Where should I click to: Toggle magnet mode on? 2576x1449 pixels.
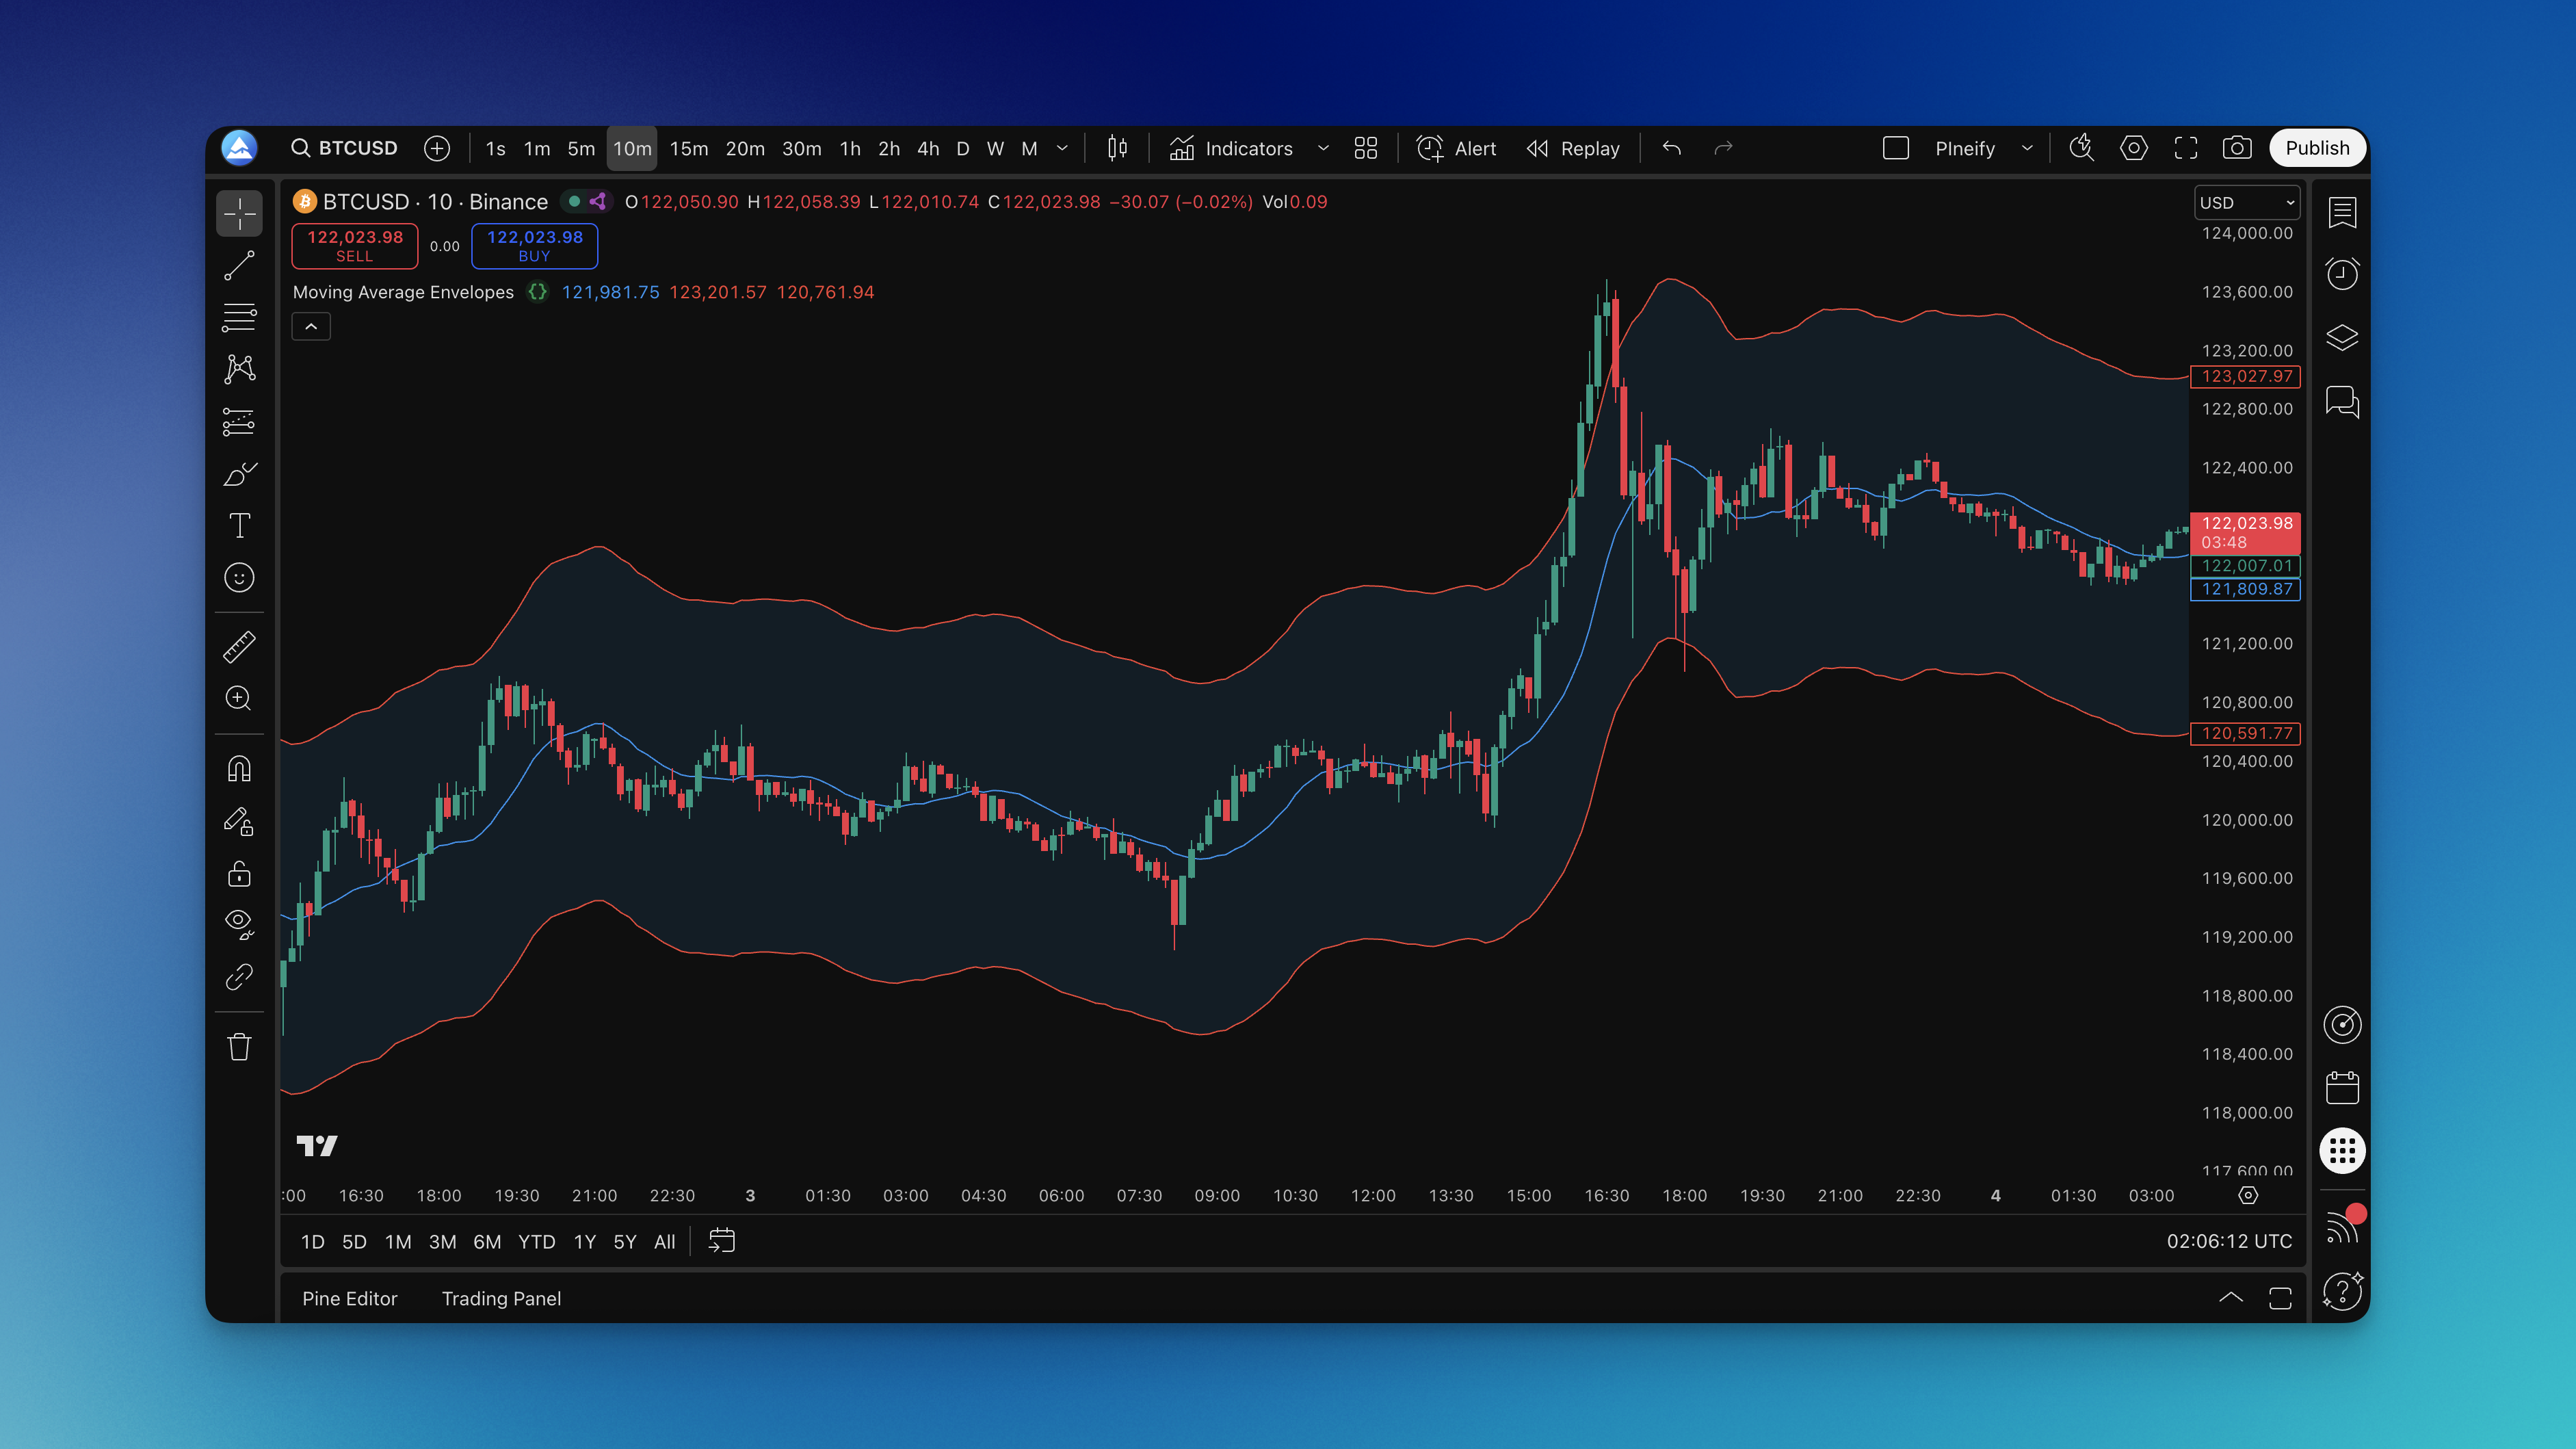tap(239, 768)
